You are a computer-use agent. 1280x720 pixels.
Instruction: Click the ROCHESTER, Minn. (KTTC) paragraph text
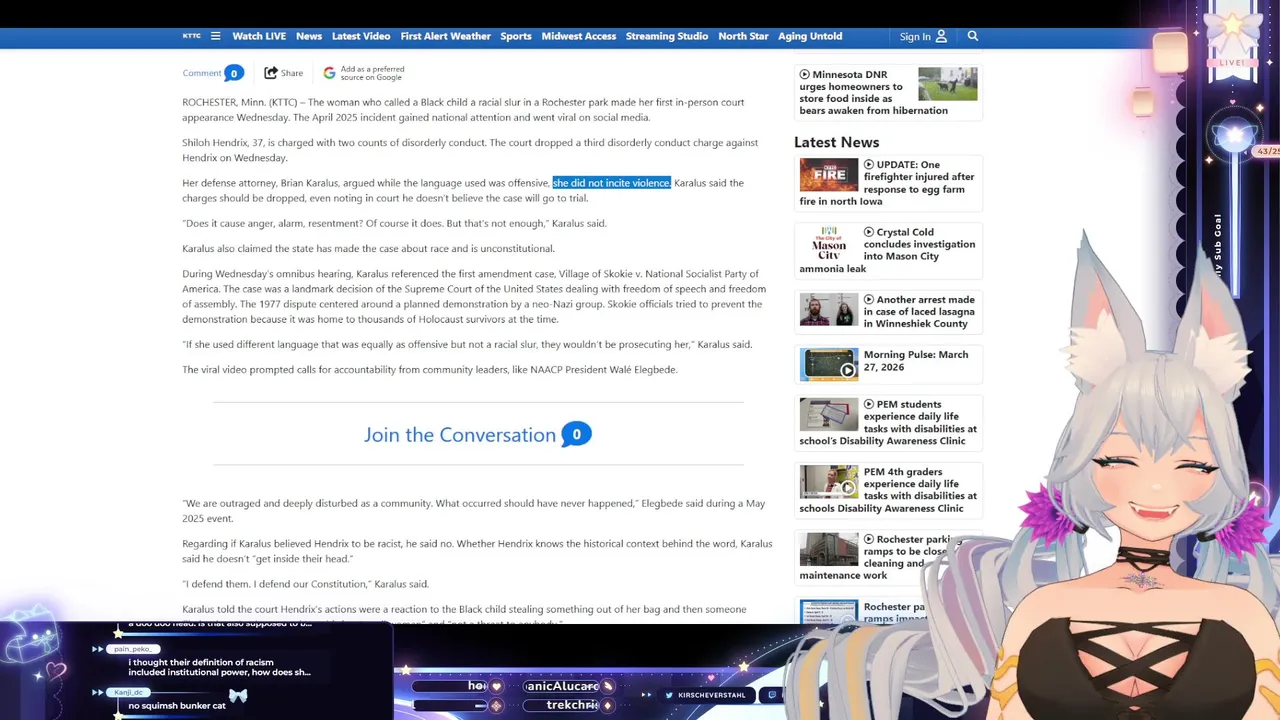(x=463, y=110)
